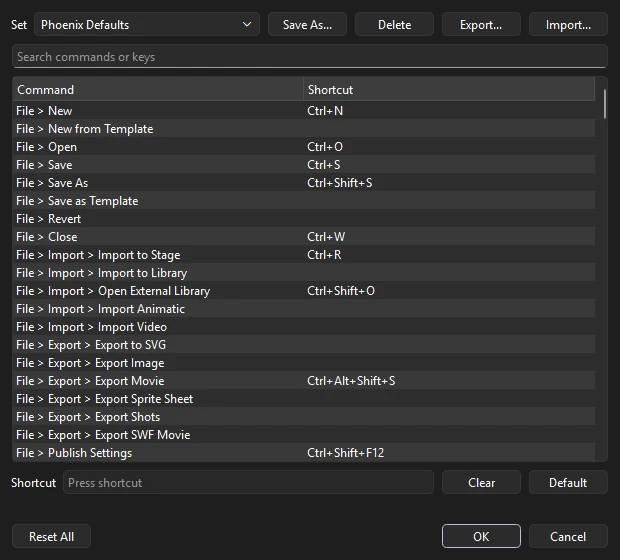Select File > Import > Import Video row
The height and width of the screenshot is (560, 620).
pos(304,327)
